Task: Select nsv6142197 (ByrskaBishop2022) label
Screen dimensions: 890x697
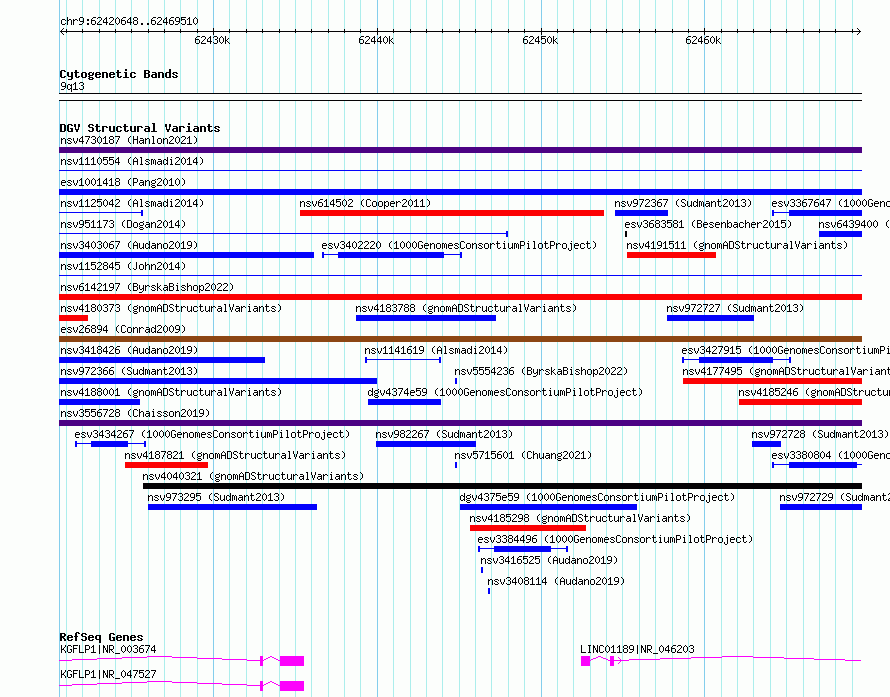Action: pyautogui.click(x=147, y=287)
